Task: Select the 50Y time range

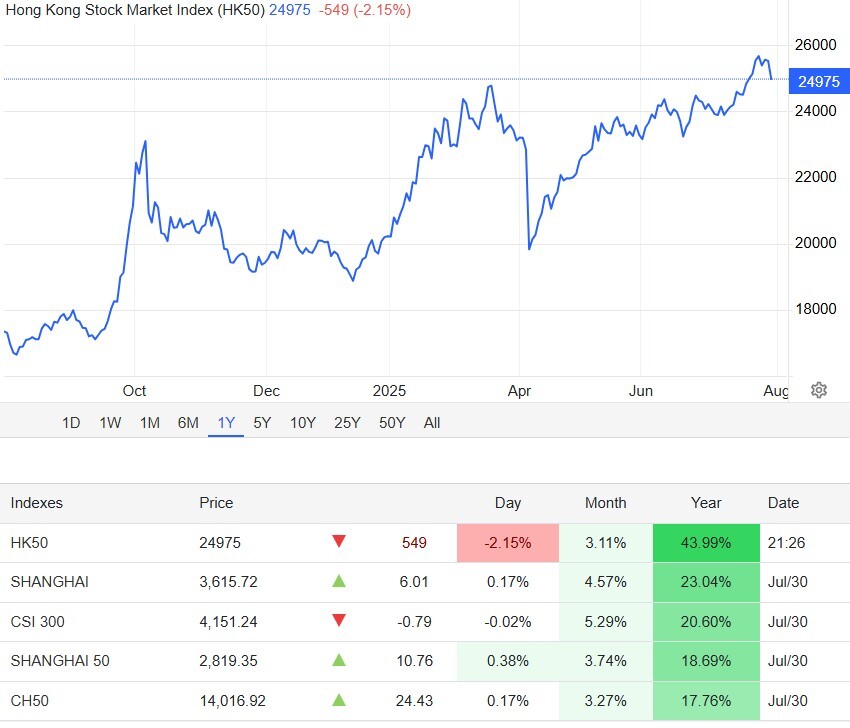Action: pos(392,423)
